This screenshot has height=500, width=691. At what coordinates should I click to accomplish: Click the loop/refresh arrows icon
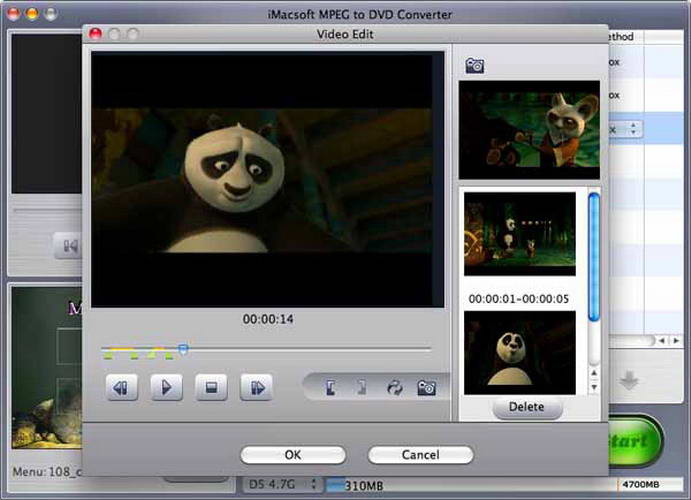[x=394, y=388]
